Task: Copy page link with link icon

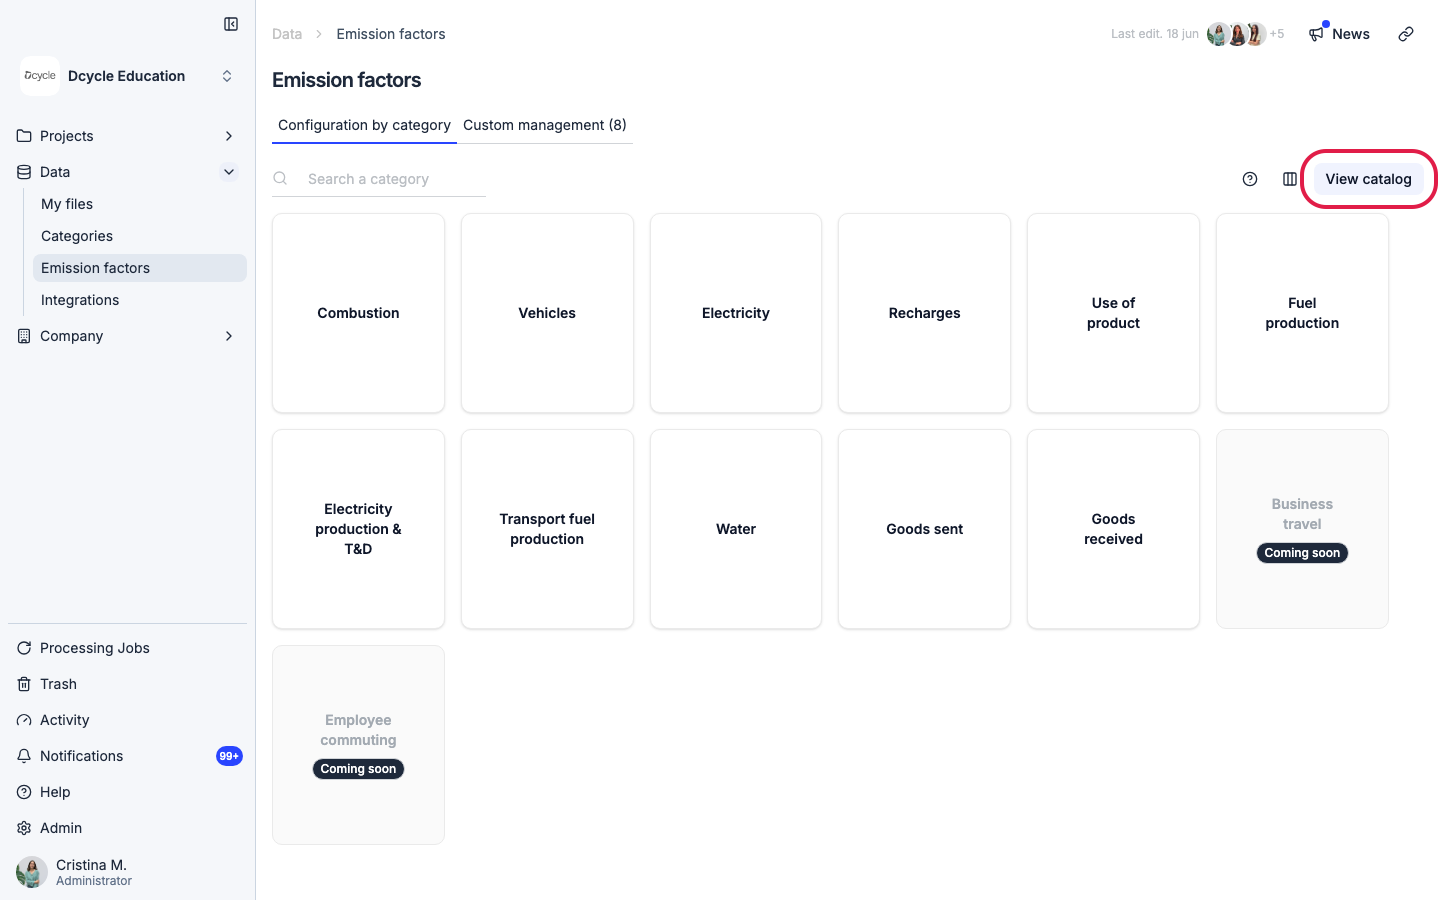Action: click(1406, 34)
